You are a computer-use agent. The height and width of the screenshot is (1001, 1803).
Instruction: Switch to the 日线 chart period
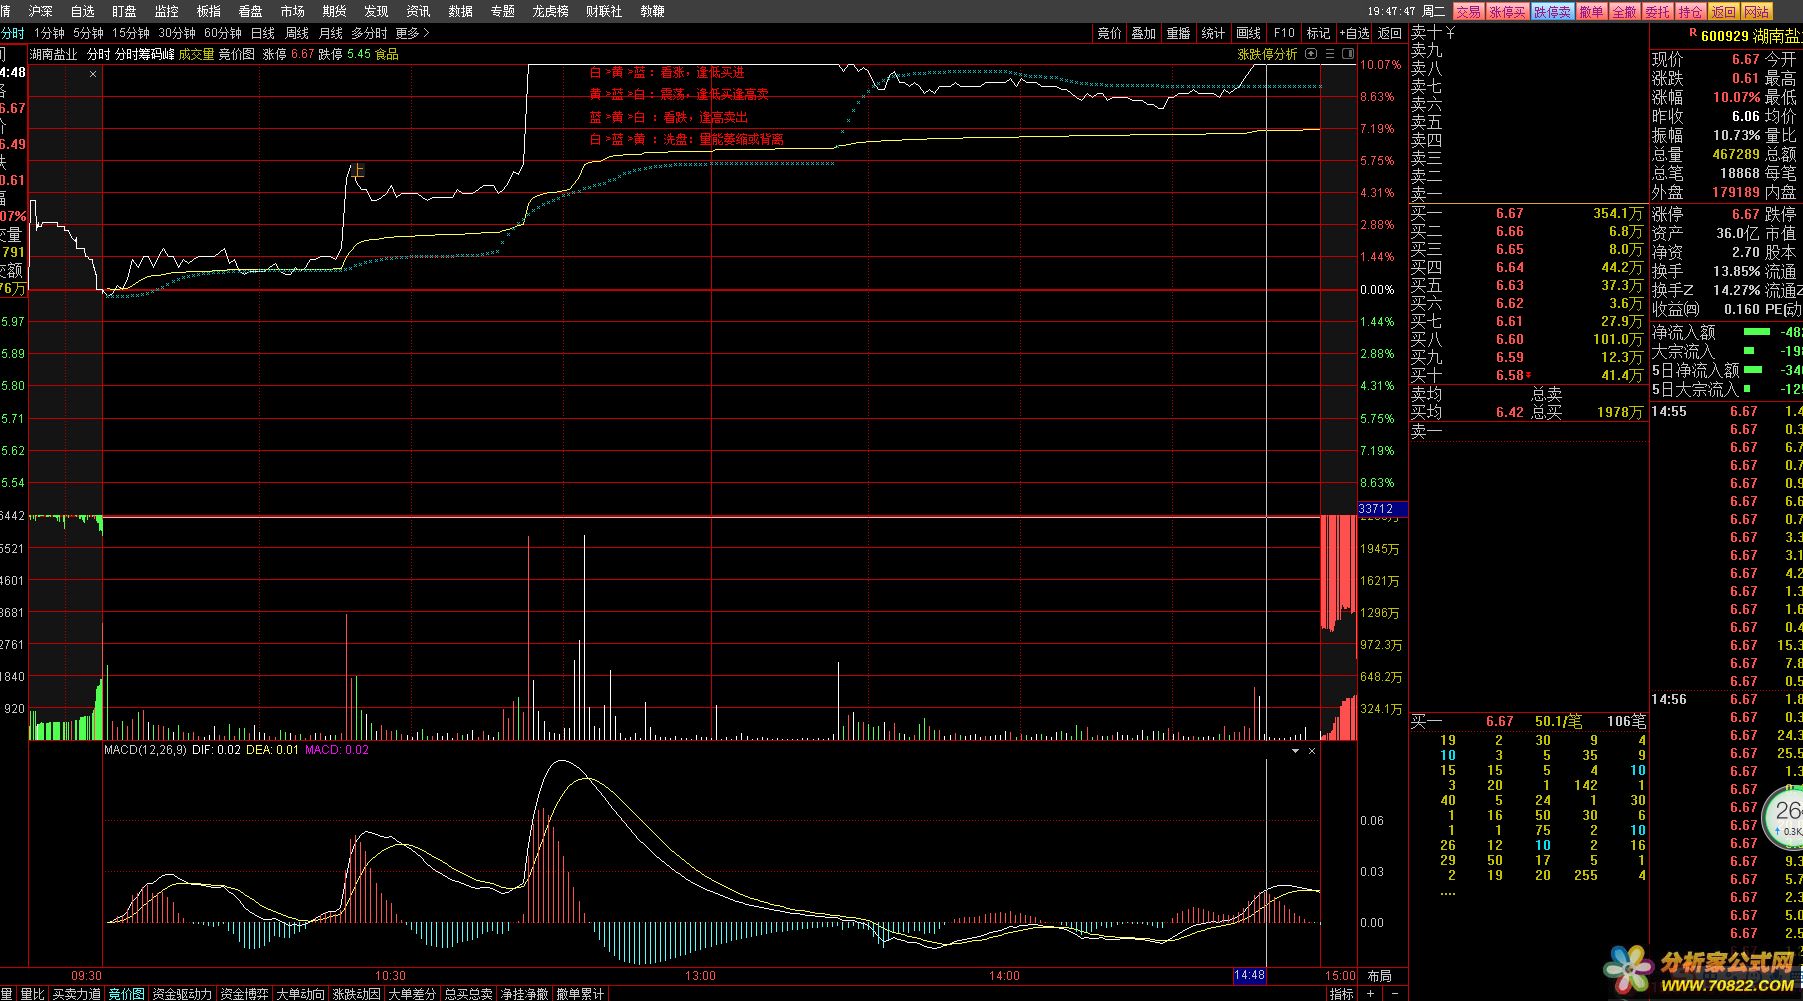[x=263, y=33]
